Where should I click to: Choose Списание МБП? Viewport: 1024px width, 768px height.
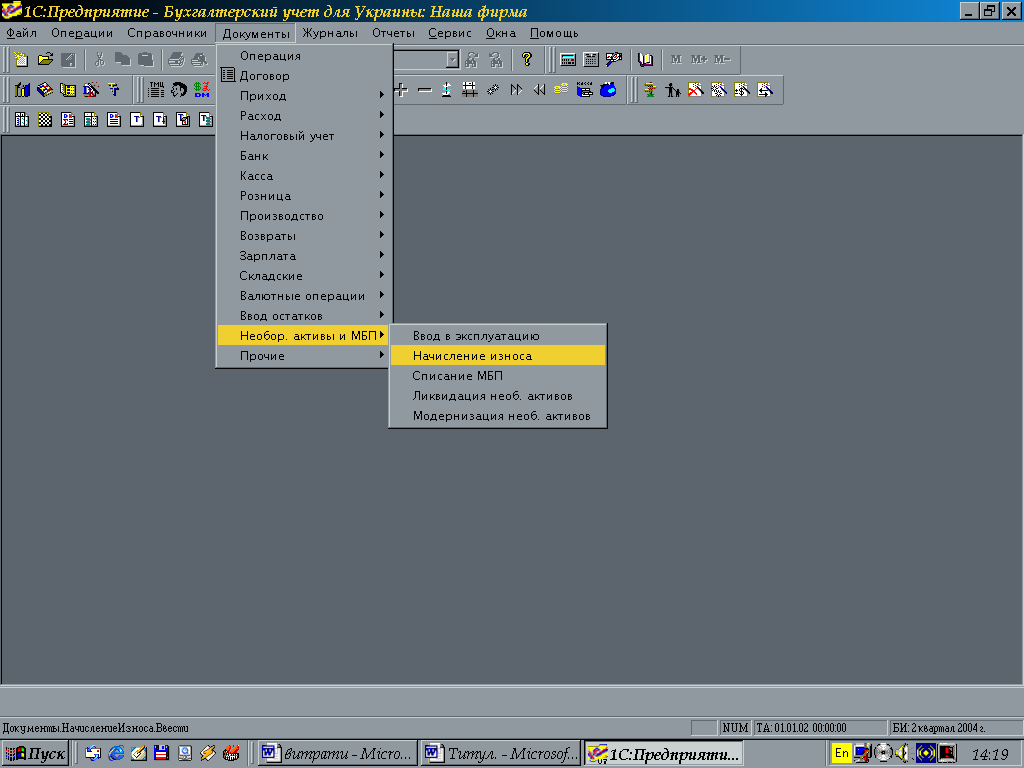tap(498, 376)
